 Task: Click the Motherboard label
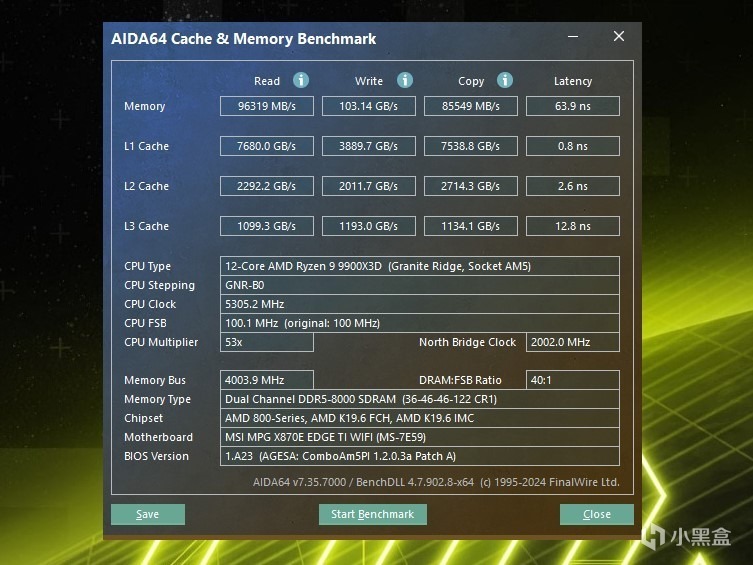click(158, 437)
